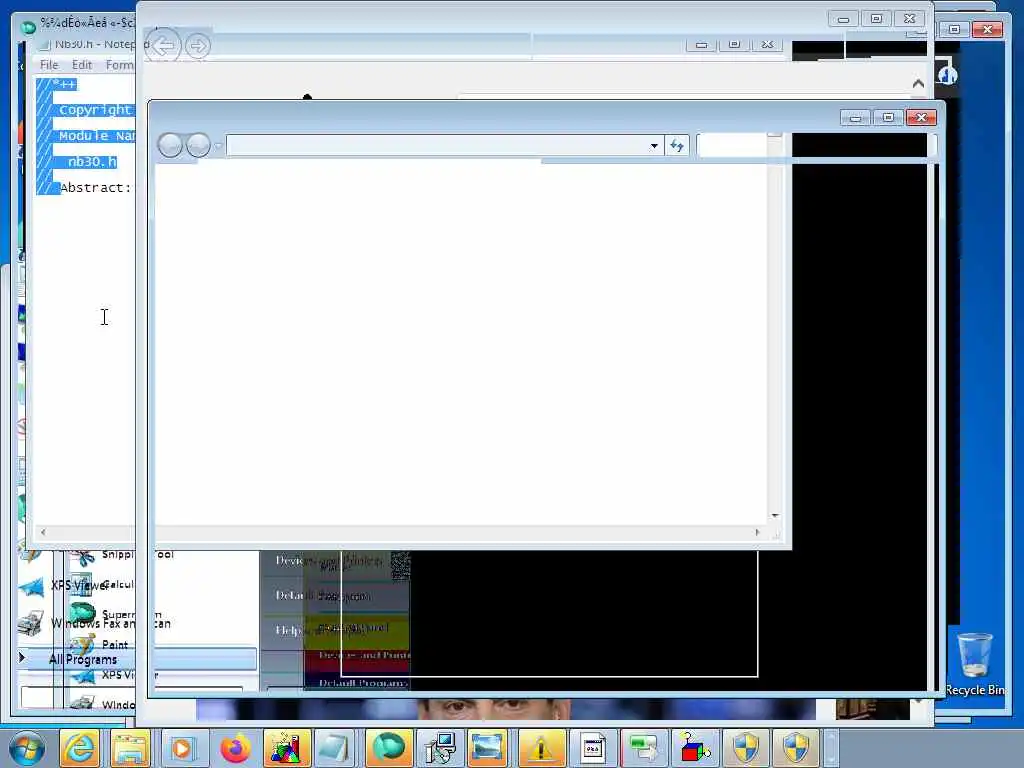
Task: Open recent pages dropdown next to nav buttons
Action: click(218, 146)
